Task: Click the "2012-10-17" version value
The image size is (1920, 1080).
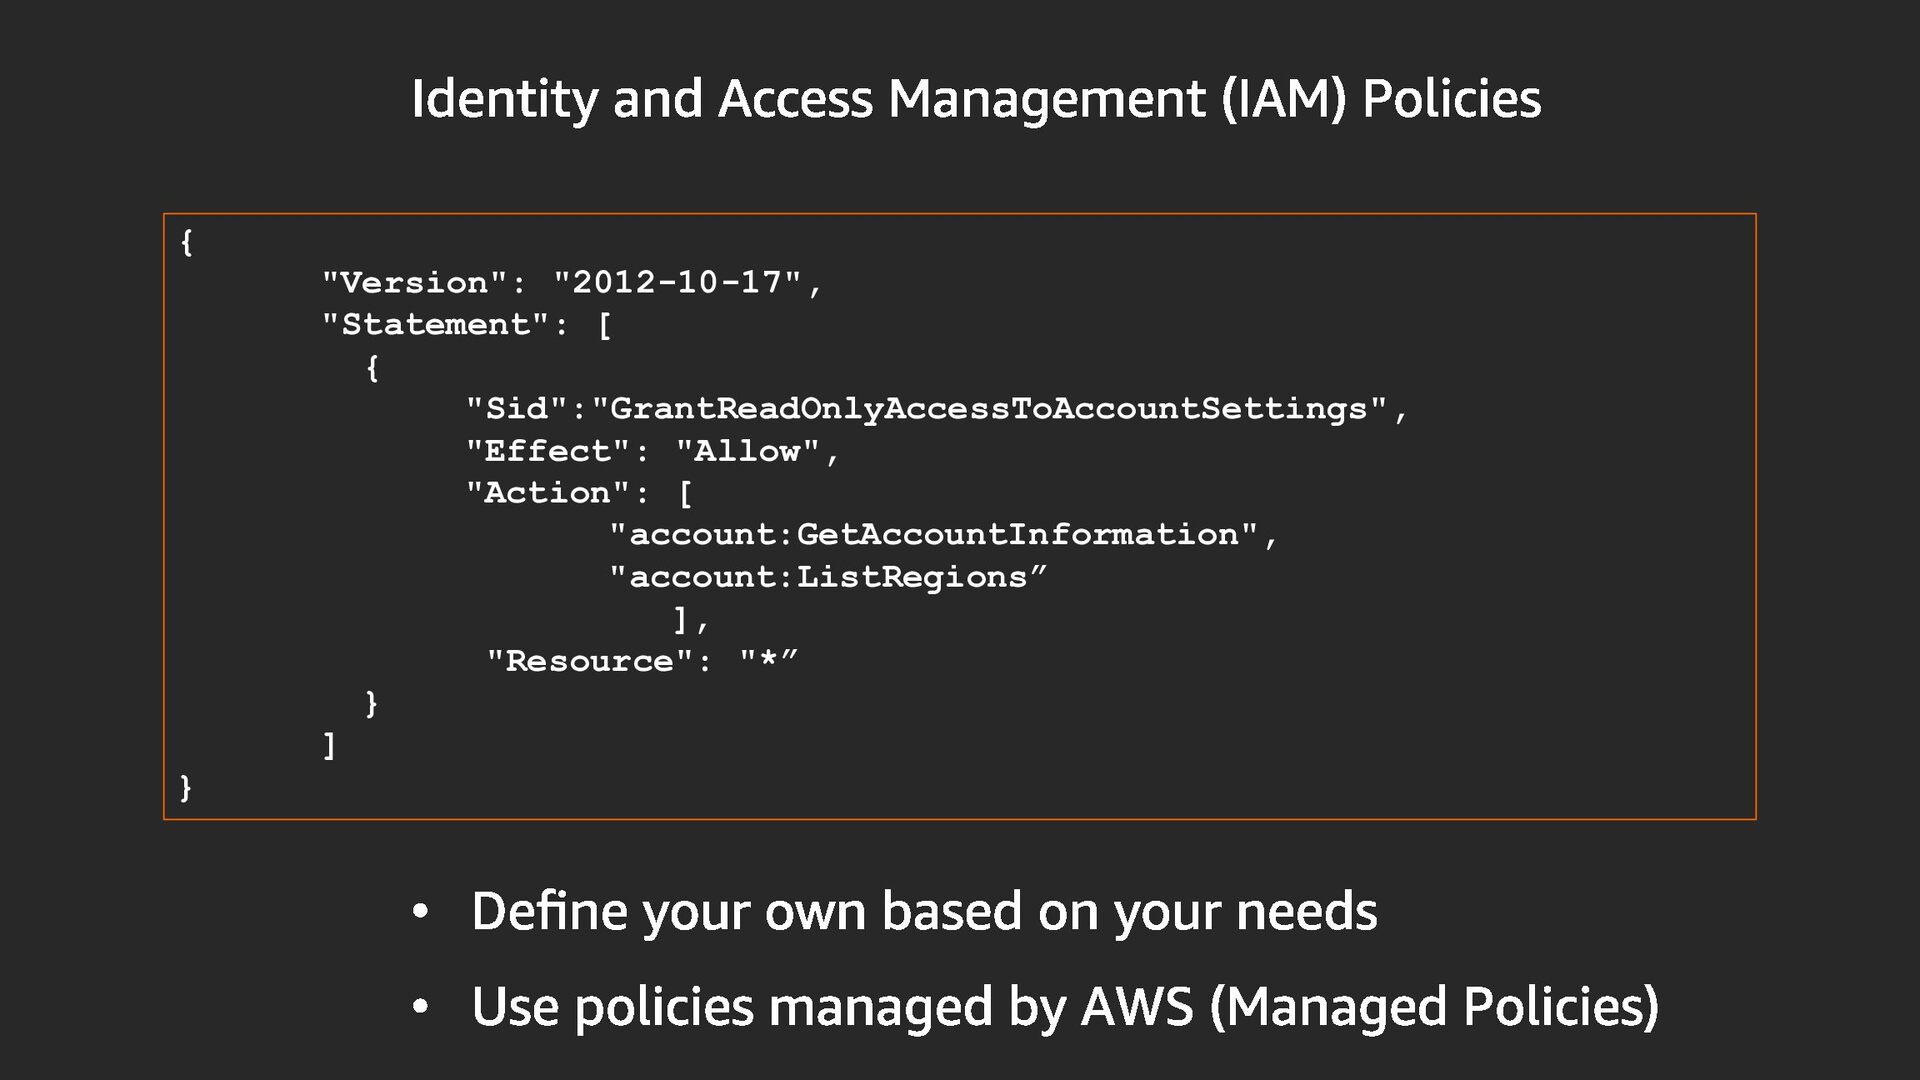Action: pyautogui.click(x=678, y=283)
